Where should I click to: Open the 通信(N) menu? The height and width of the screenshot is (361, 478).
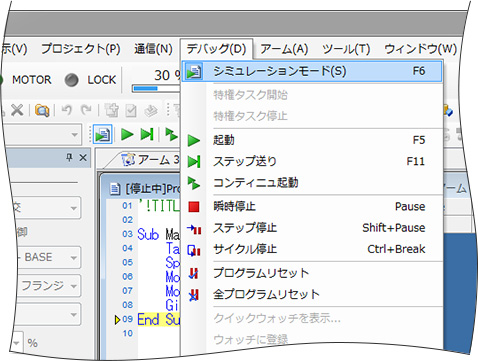153,49
